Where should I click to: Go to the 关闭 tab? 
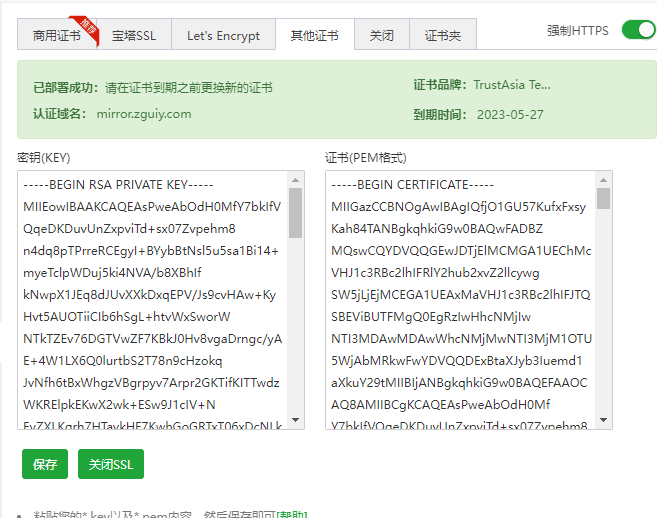click(381, 36)
